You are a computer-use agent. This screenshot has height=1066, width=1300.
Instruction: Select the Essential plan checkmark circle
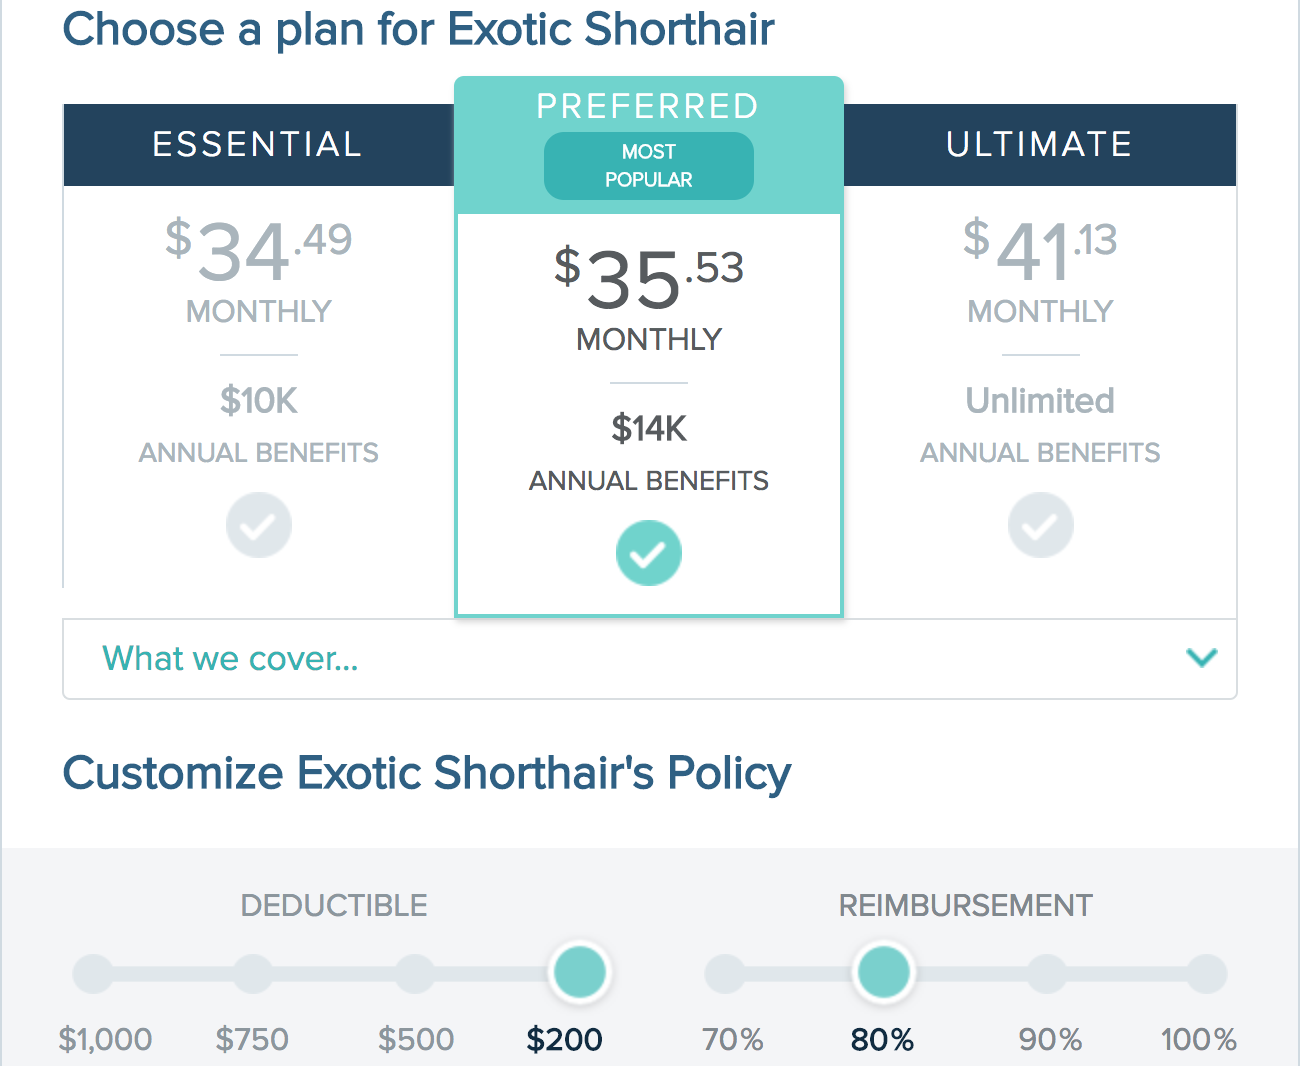point(259,525)
